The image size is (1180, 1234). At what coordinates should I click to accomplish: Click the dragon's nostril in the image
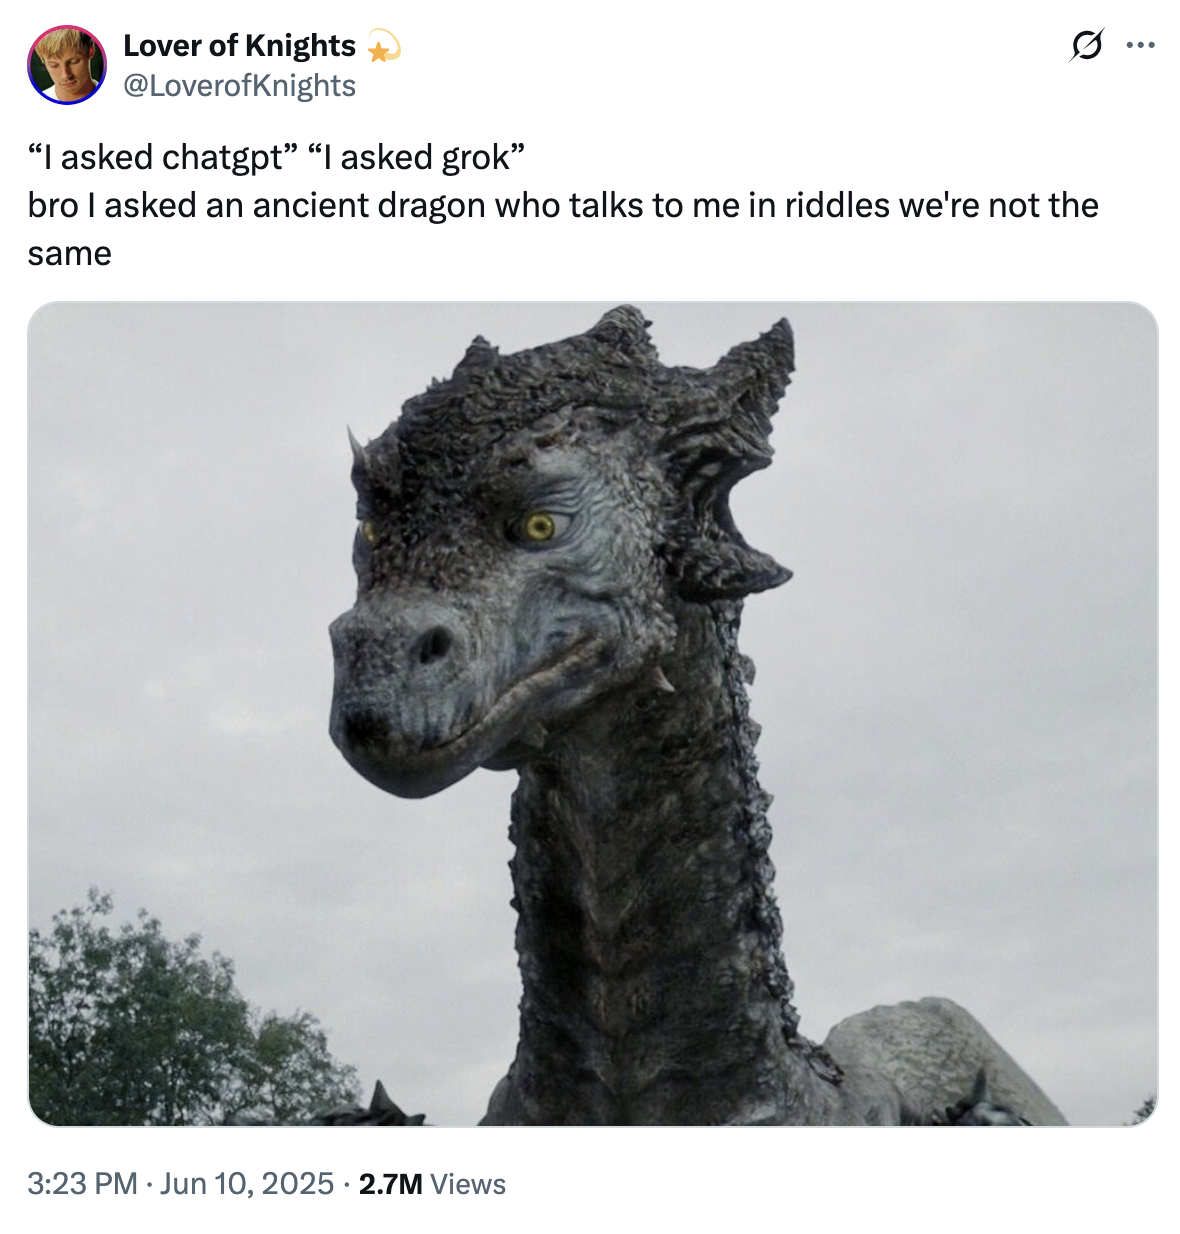point(434,645)
